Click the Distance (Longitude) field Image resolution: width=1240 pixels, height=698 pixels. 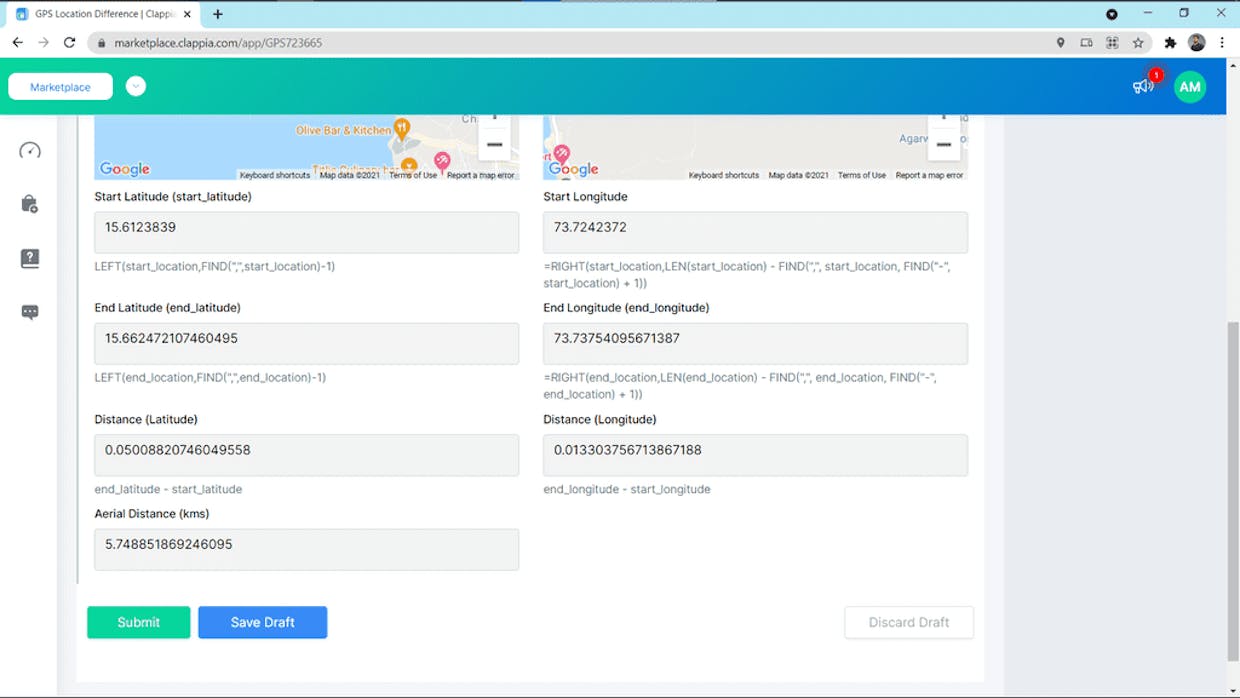755,455
